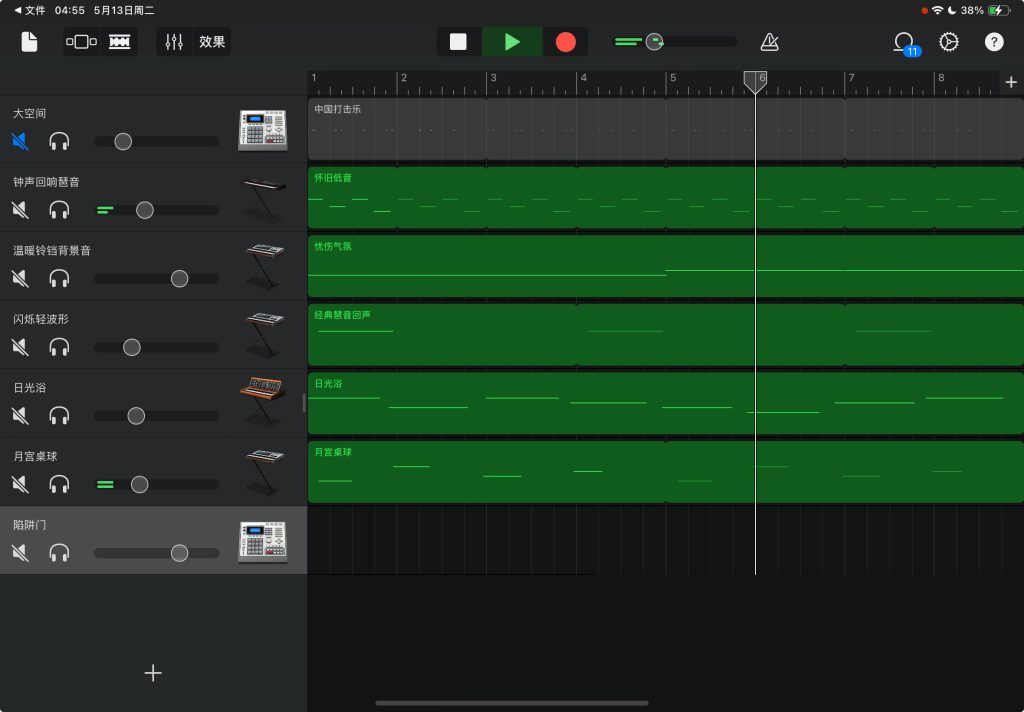Screen dimensions: 1024x712
Task: Toggle the metronome icon
Action: point(769,42)
